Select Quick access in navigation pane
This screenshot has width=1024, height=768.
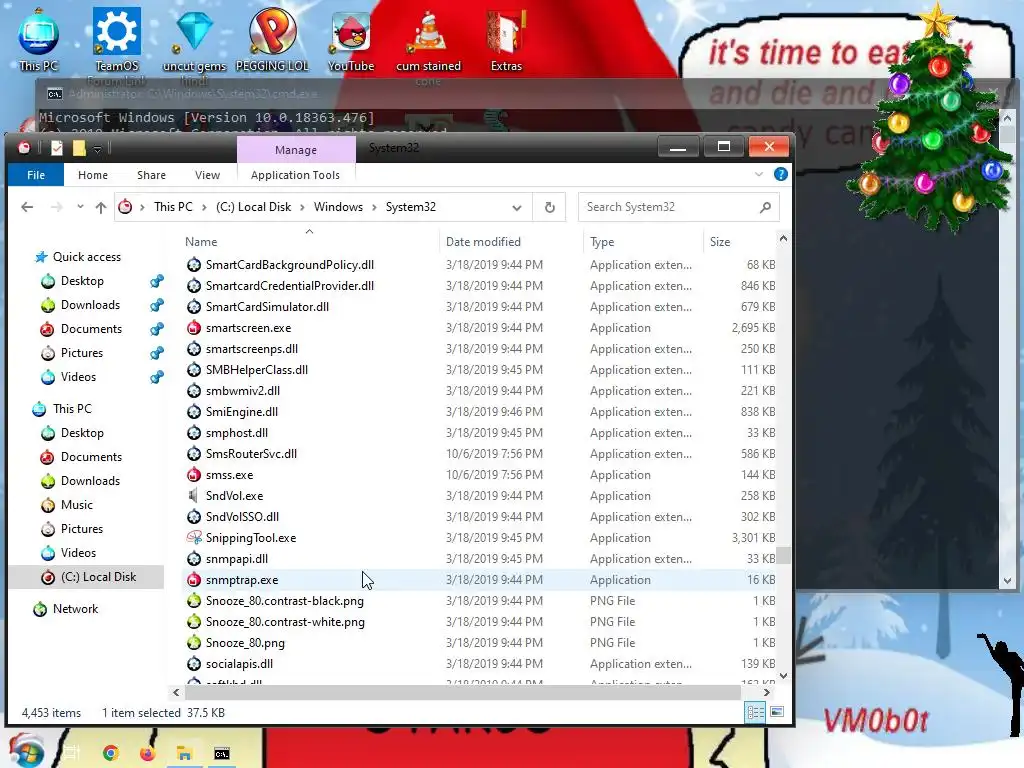[x=86, y=257]
